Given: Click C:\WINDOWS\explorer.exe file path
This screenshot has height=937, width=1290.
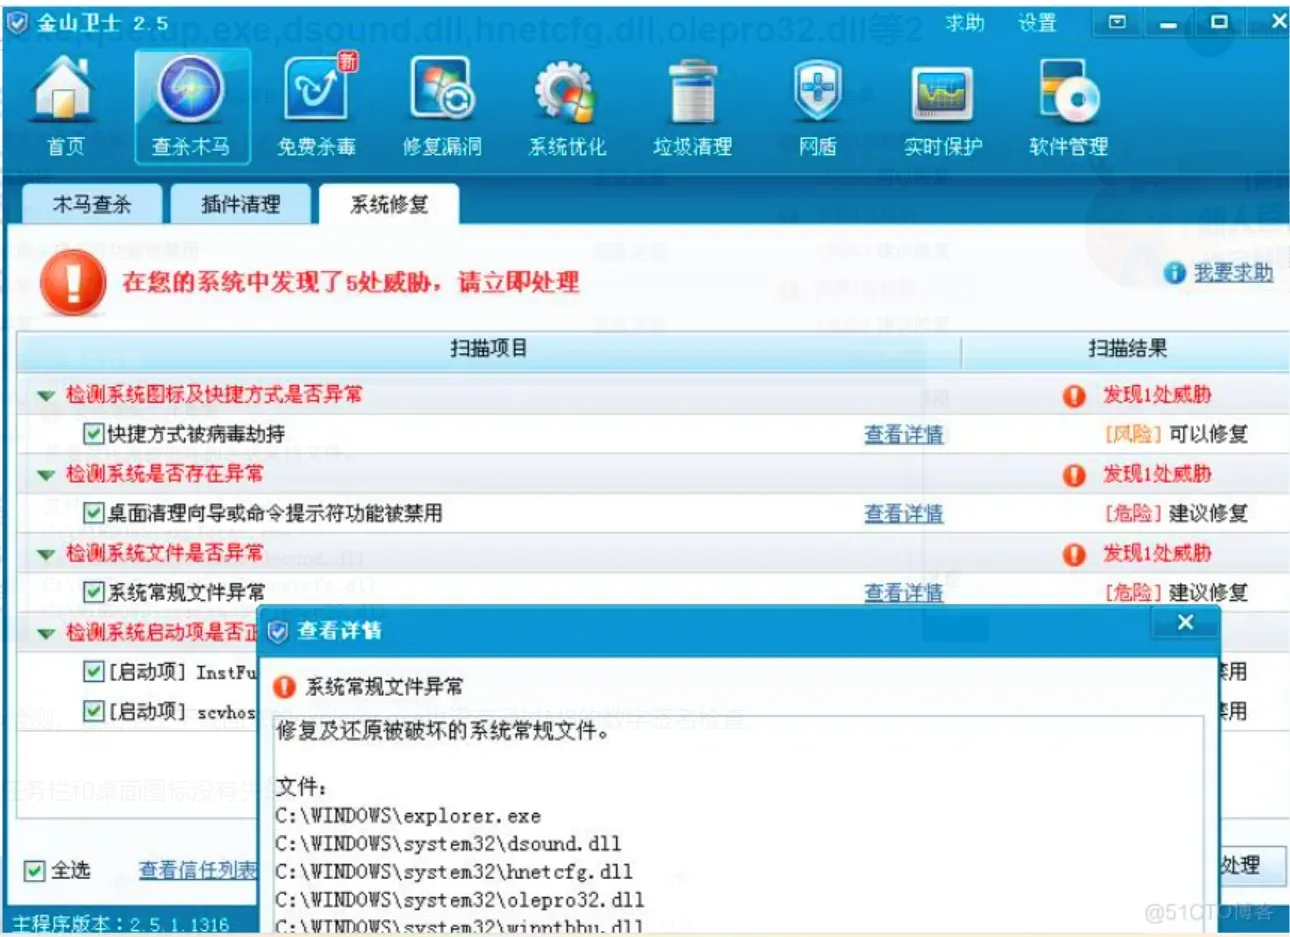Looking at the screenshot, I should coord(408,816).
